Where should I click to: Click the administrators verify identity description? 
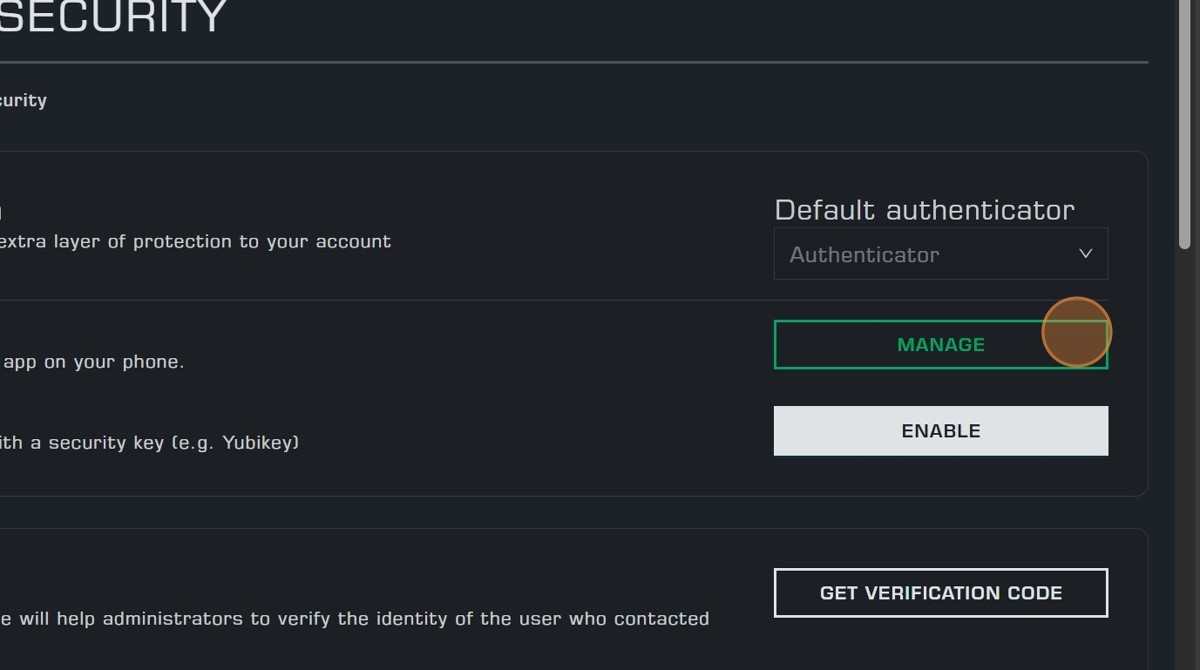(x=355, y=619)
